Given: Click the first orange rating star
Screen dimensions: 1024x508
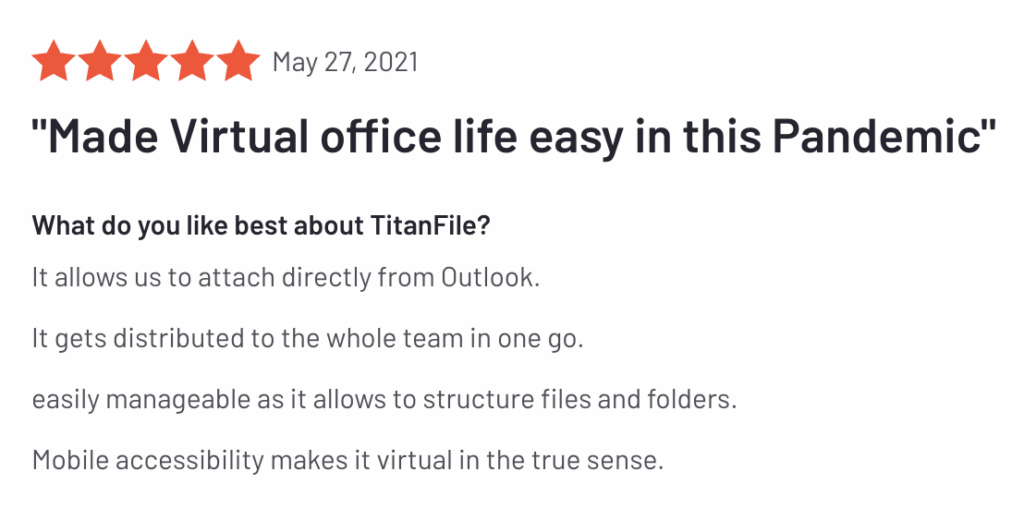Looking at the screenshot, I should pyautogui.click(x=54, y=61).
